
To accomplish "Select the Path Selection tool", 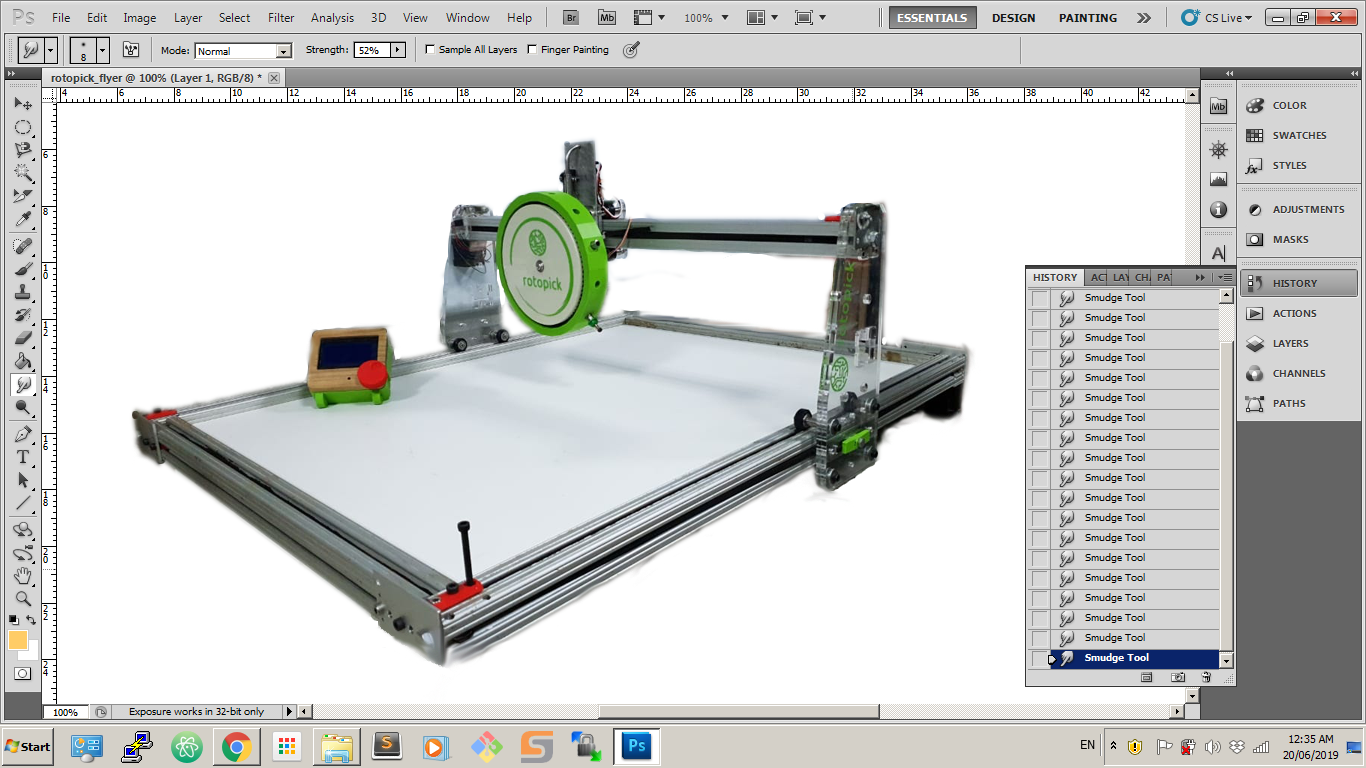I will 23,480.
